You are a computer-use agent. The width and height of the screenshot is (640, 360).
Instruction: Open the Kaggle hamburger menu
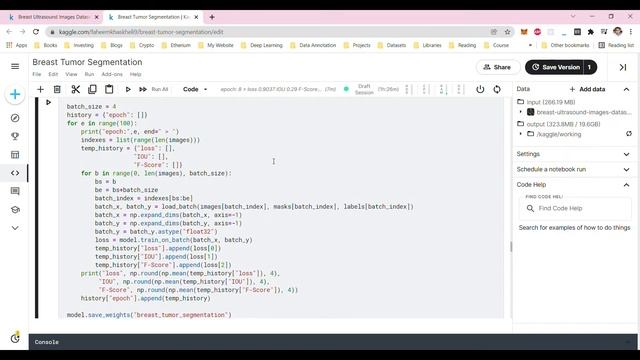pos(15,66)
